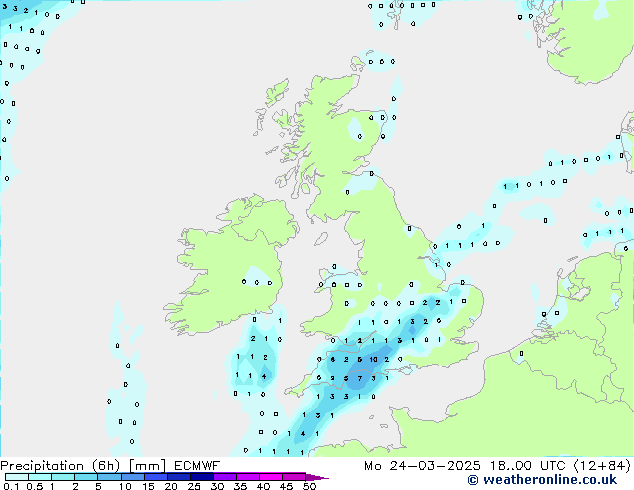This screenshot has width=634, height=490.
Task: Click the 40 to 45 mm magenta swatch
Action: (271, 477)
